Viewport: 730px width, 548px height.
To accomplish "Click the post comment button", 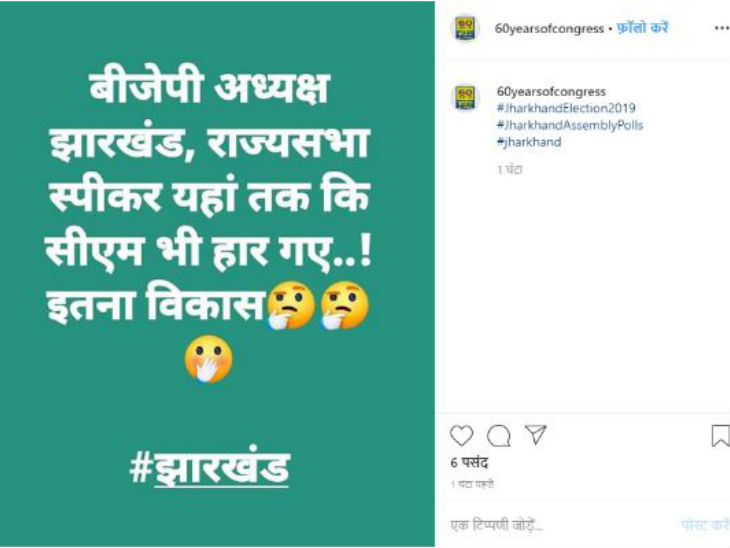I will click(705, 525).
